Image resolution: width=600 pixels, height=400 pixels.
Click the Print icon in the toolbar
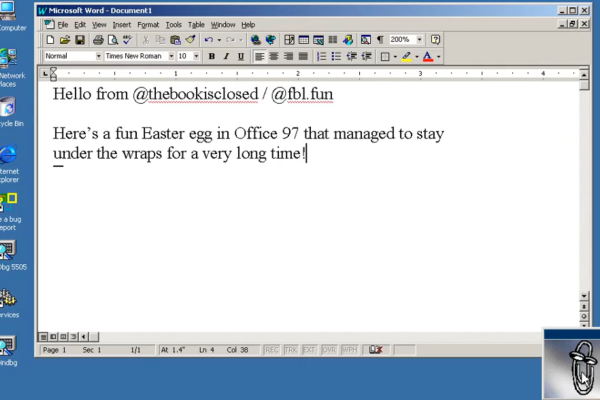click(x=98, y=40)
